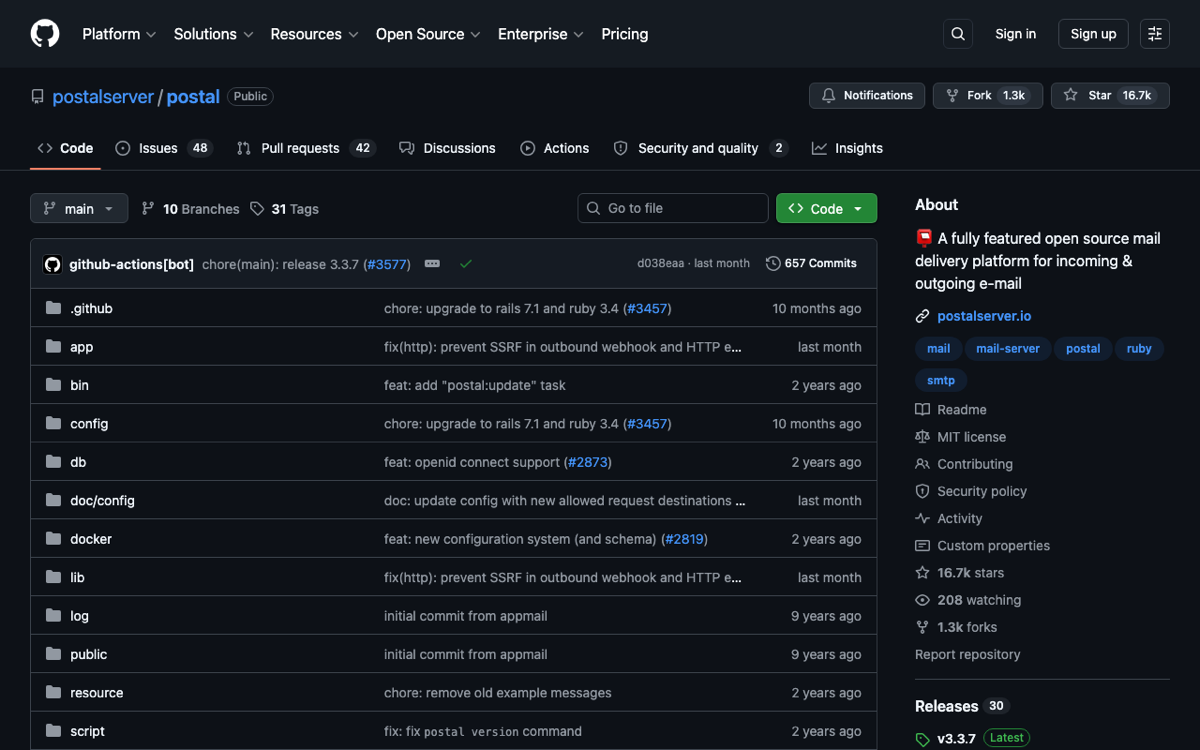Fork the postal repository
Viewport: 1200px width, 750px height.
coord(988,95)
